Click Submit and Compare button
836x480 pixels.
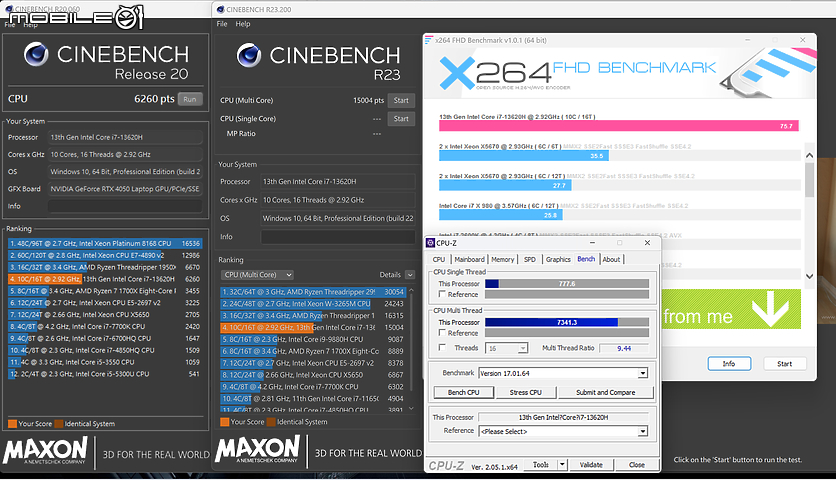tap(606, 393)
